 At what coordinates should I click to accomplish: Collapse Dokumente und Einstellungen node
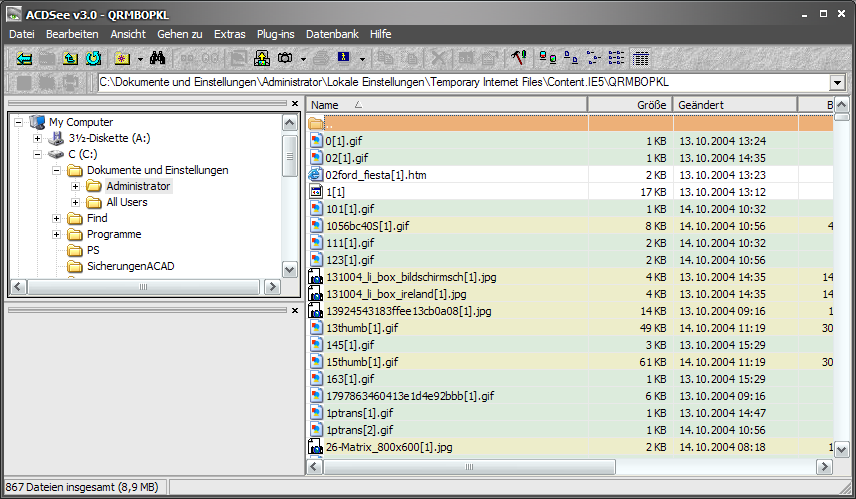(56, 170)
